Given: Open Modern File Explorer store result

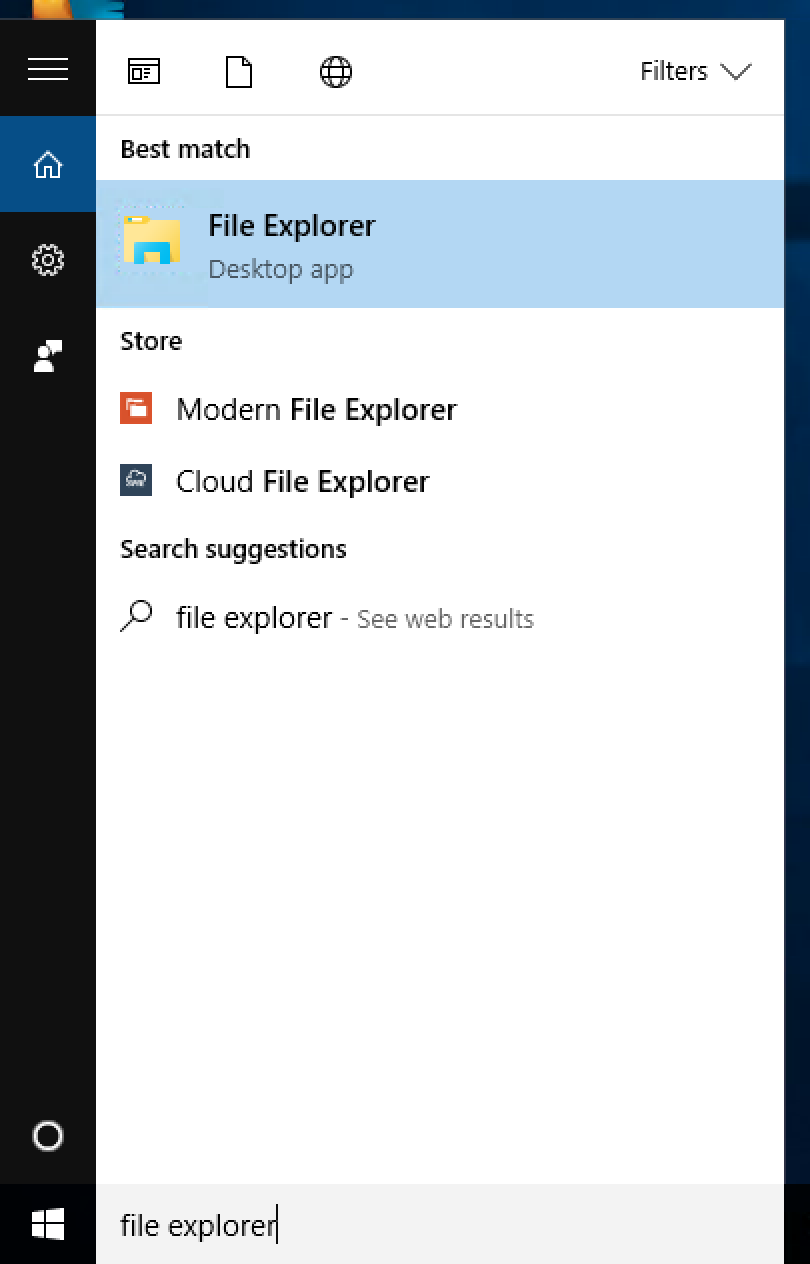Looking at the screenshot, I should coord(440,409).
